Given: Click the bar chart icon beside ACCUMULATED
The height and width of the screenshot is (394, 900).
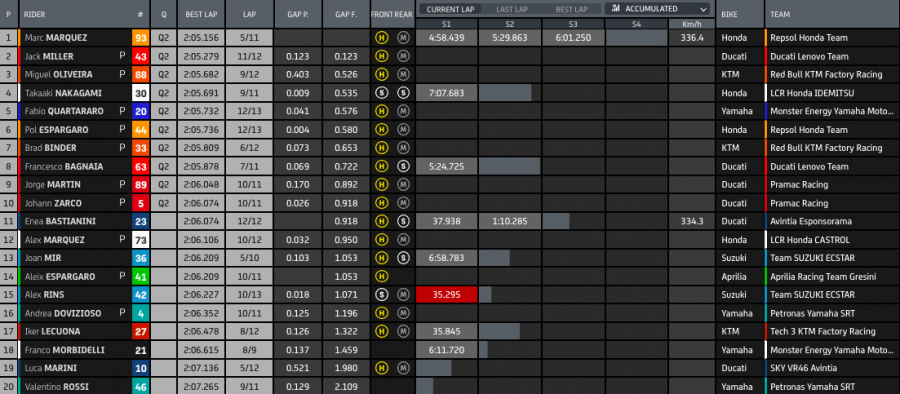Looking at the screenshot, I should coord(616,9).
